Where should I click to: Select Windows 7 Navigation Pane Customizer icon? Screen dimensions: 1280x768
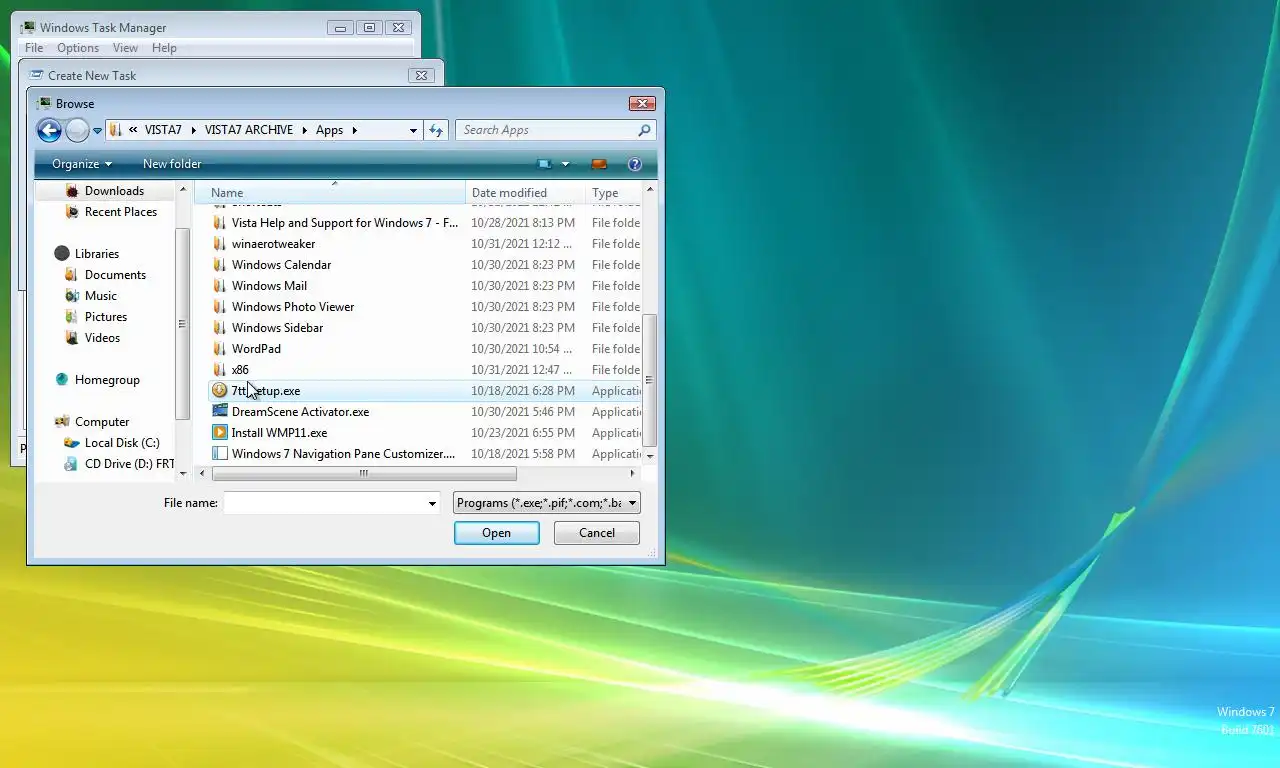pos(220,454)
